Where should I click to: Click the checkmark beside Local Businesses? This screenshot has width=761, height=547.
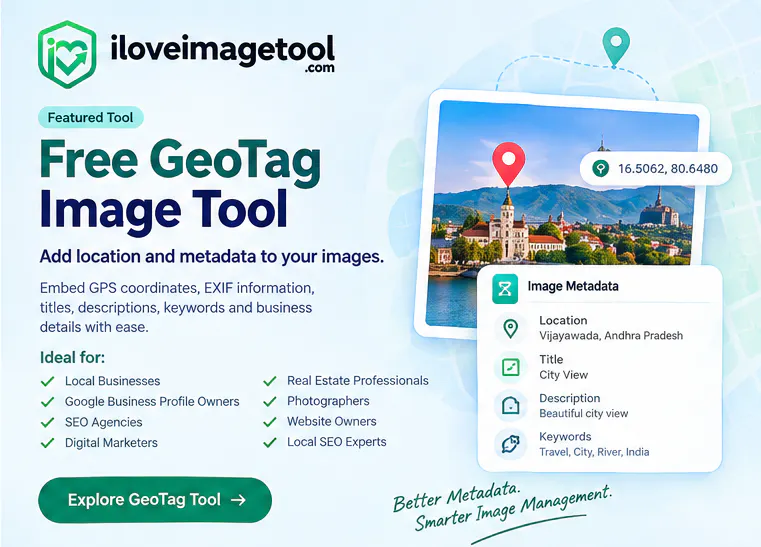(48, 381)
